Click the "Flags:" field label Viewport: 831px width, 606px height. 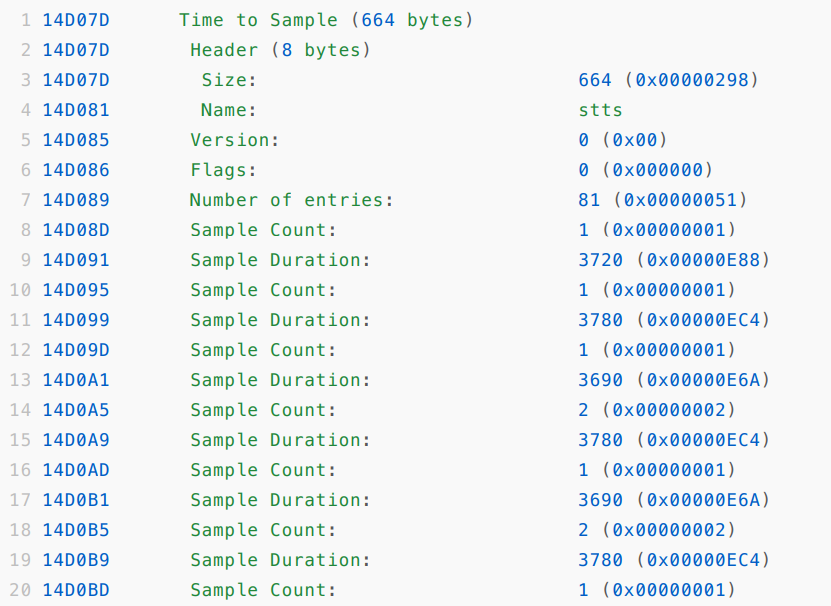[x=224, y=170]
